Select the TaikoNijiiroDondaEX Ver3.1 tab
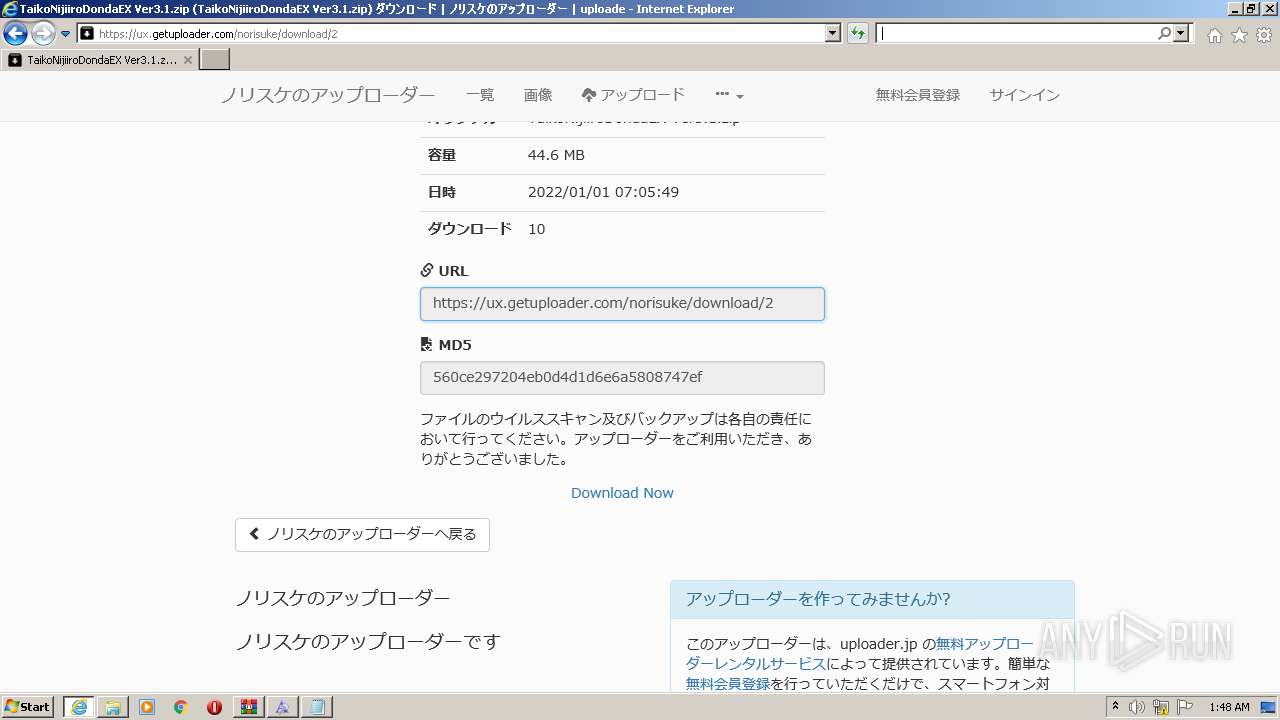Viewport: 1280px width, 720px height. (x=100, y=60)
